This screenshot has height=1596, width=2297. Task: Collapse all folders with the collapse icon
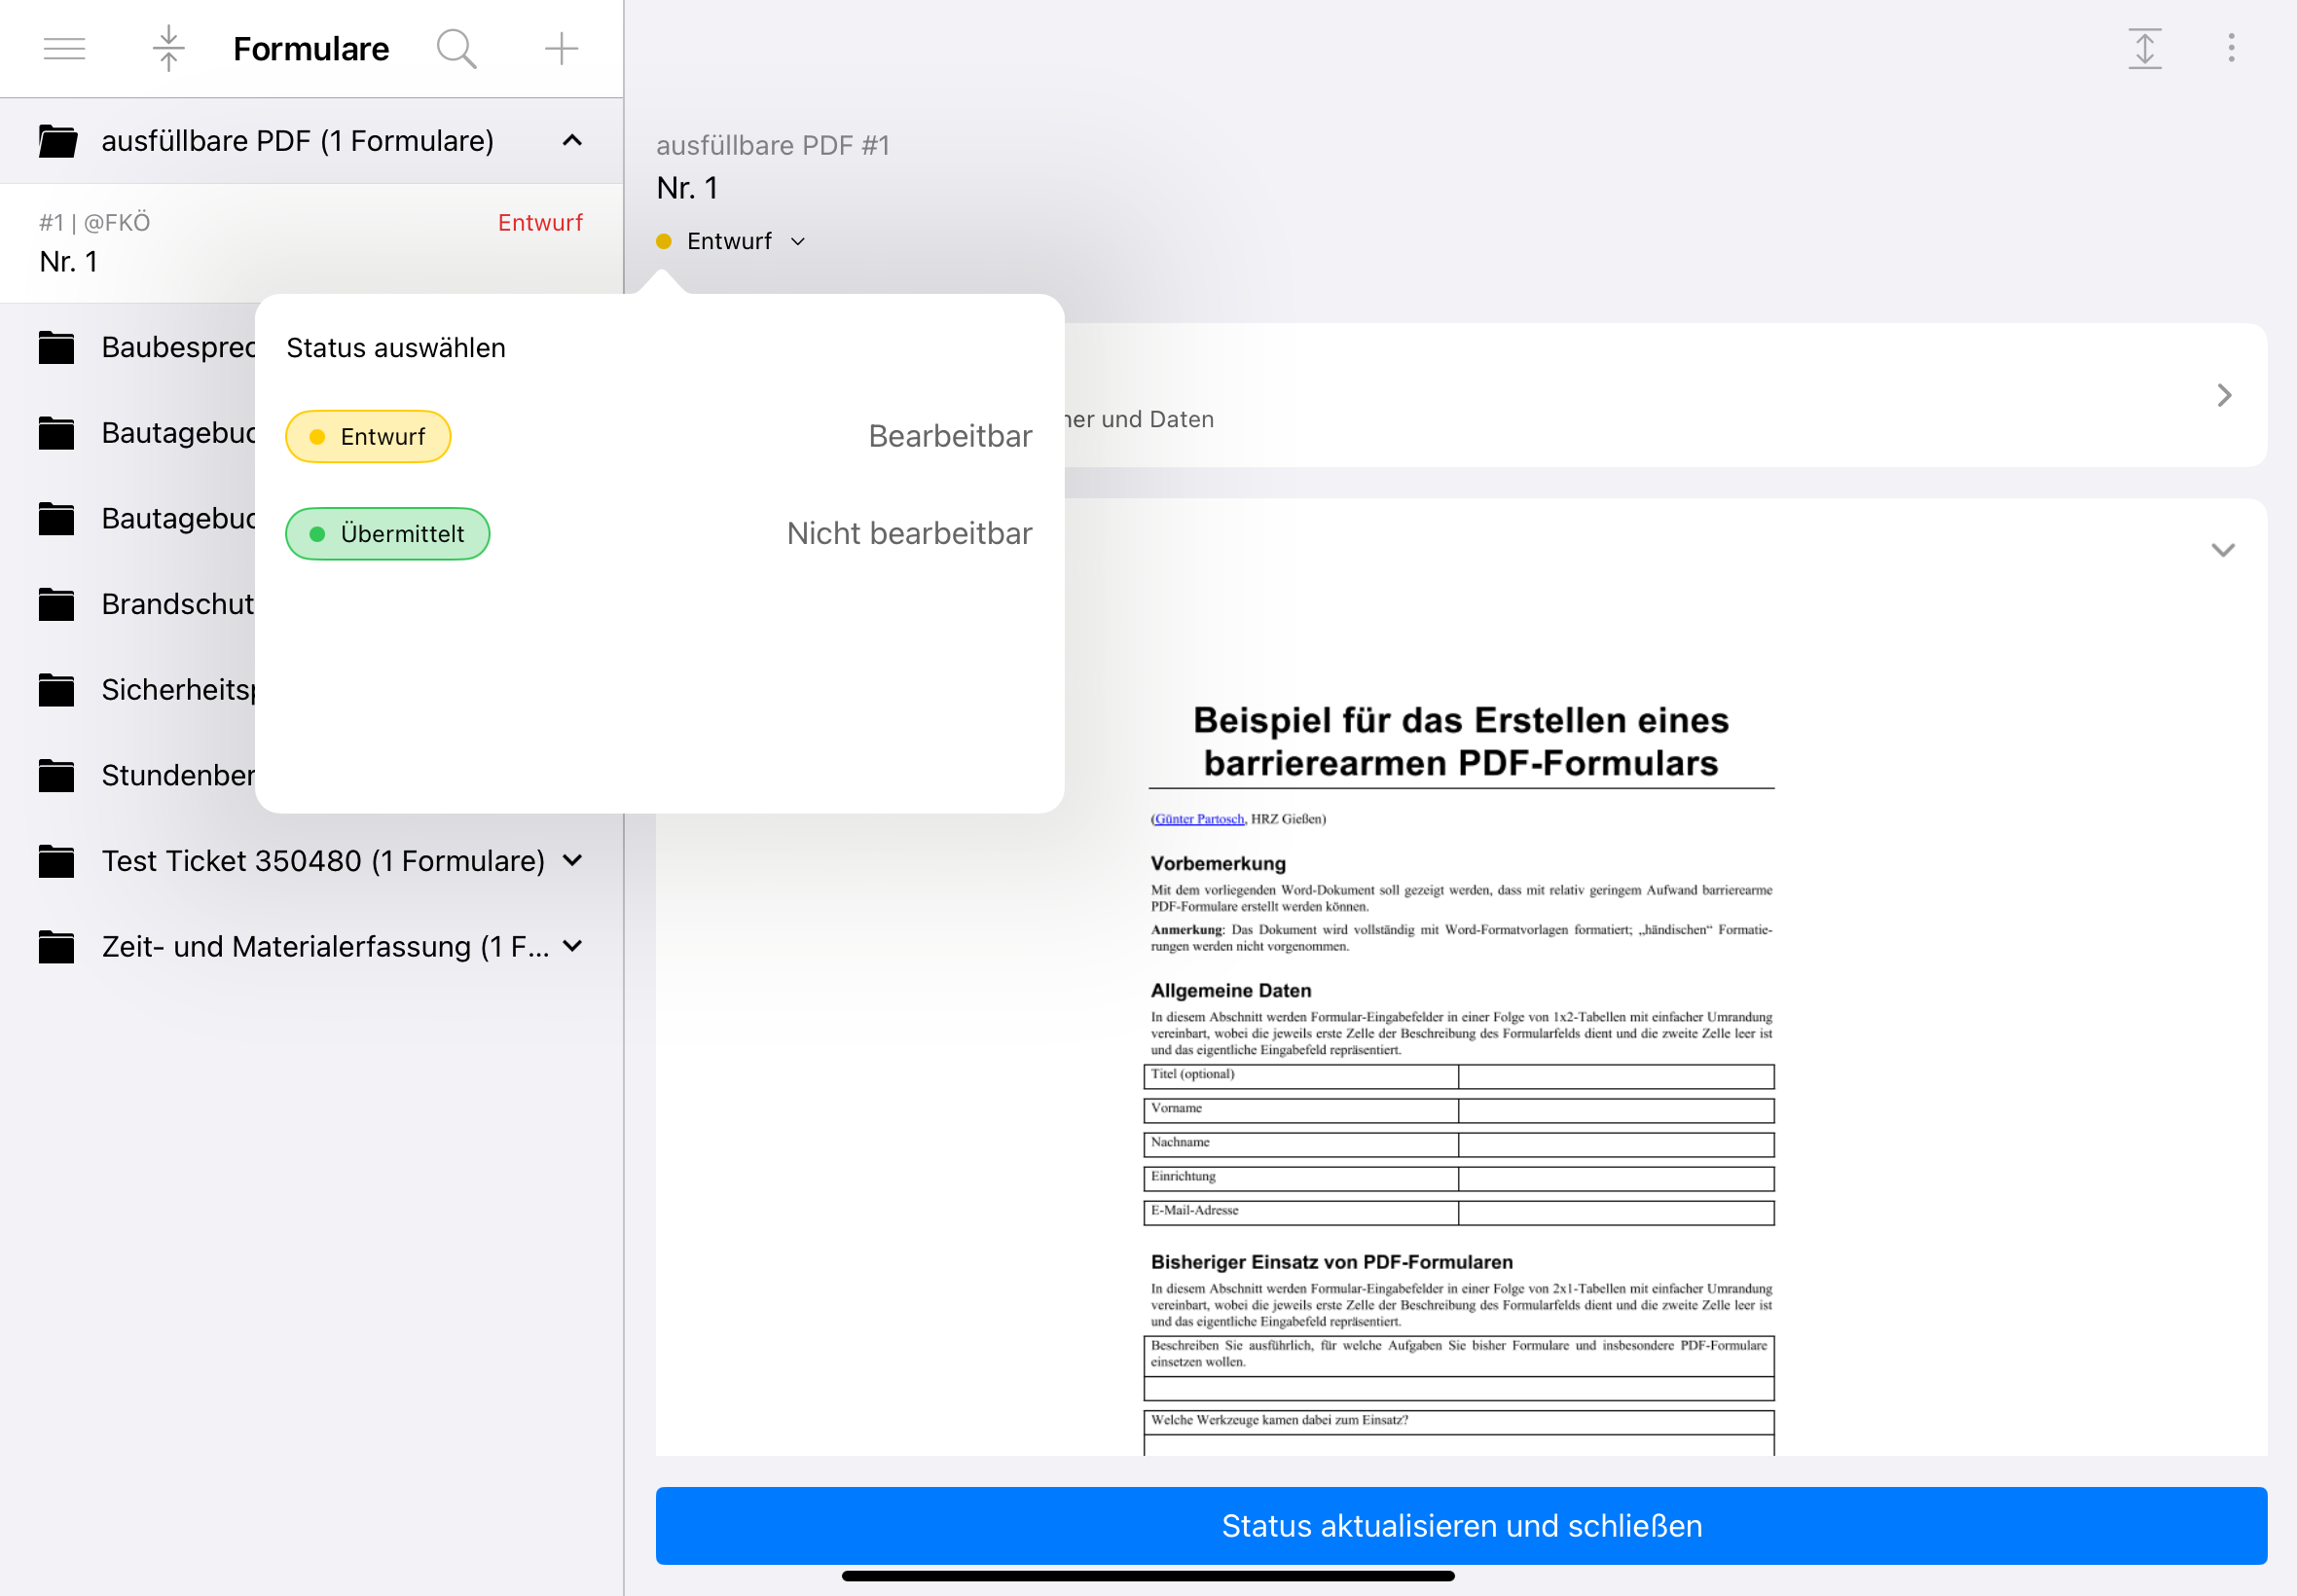tap(168, 48)
